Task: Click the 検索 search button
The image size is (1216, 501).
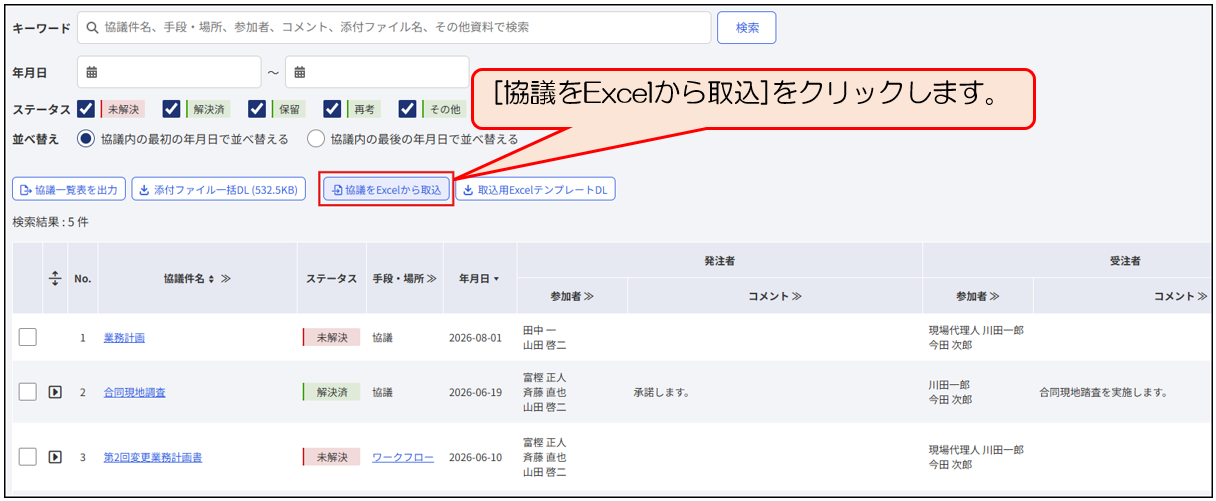Action: tap(747, 28)
